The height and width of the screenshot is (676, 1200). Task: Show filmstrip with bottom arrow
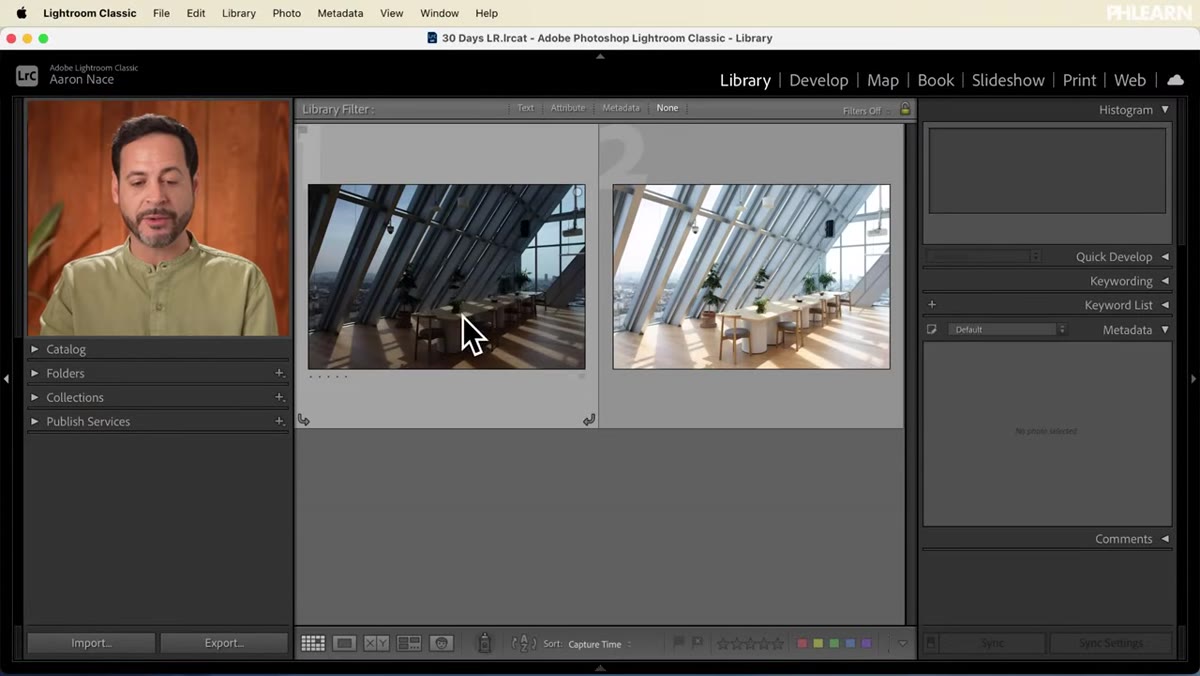point(600,669)
